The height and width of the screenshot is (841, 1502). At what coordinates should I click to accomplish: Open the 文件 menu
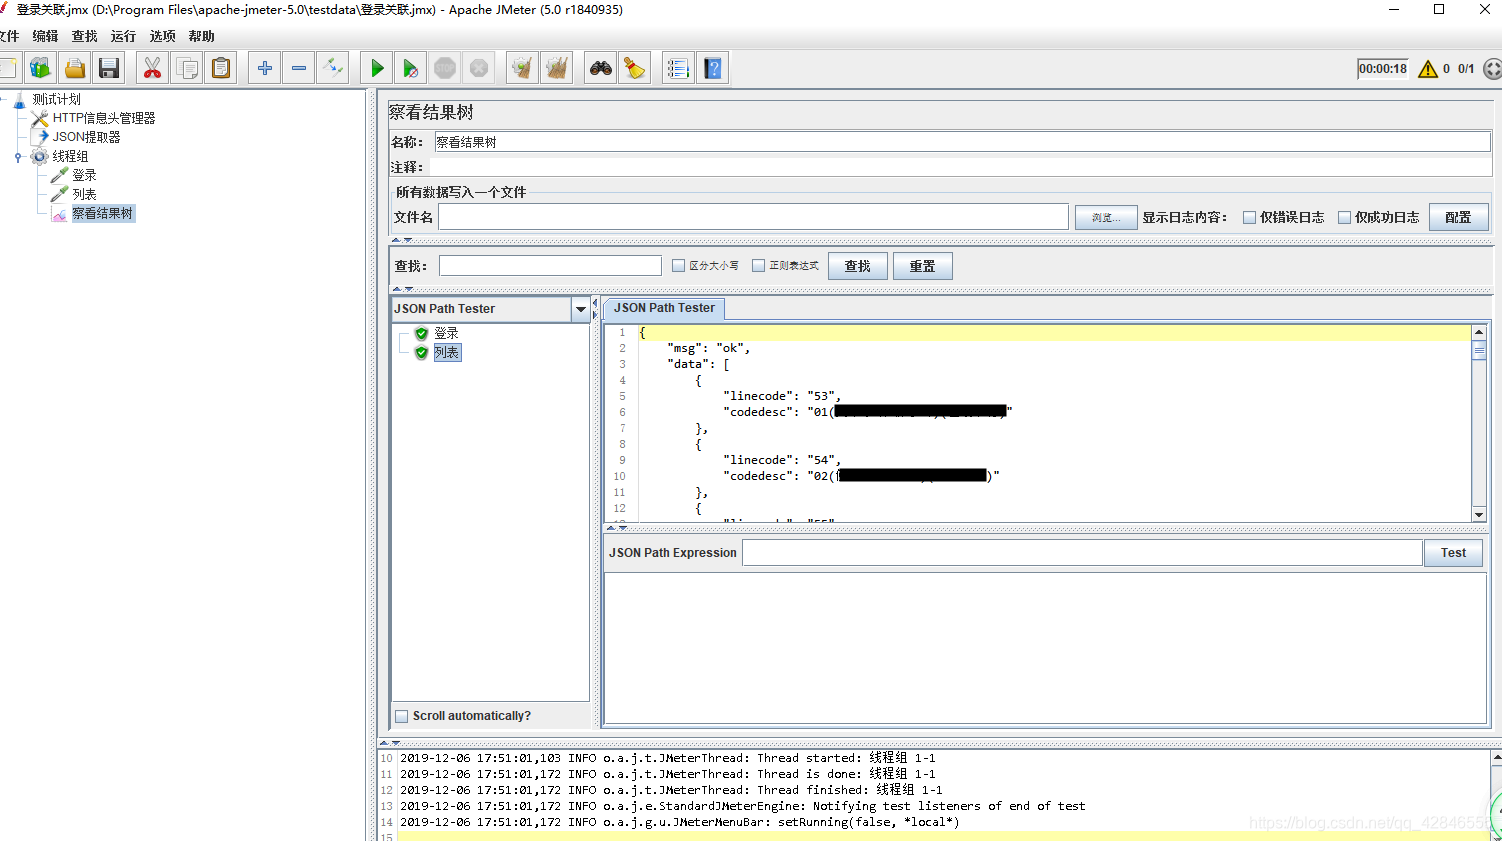9,36
